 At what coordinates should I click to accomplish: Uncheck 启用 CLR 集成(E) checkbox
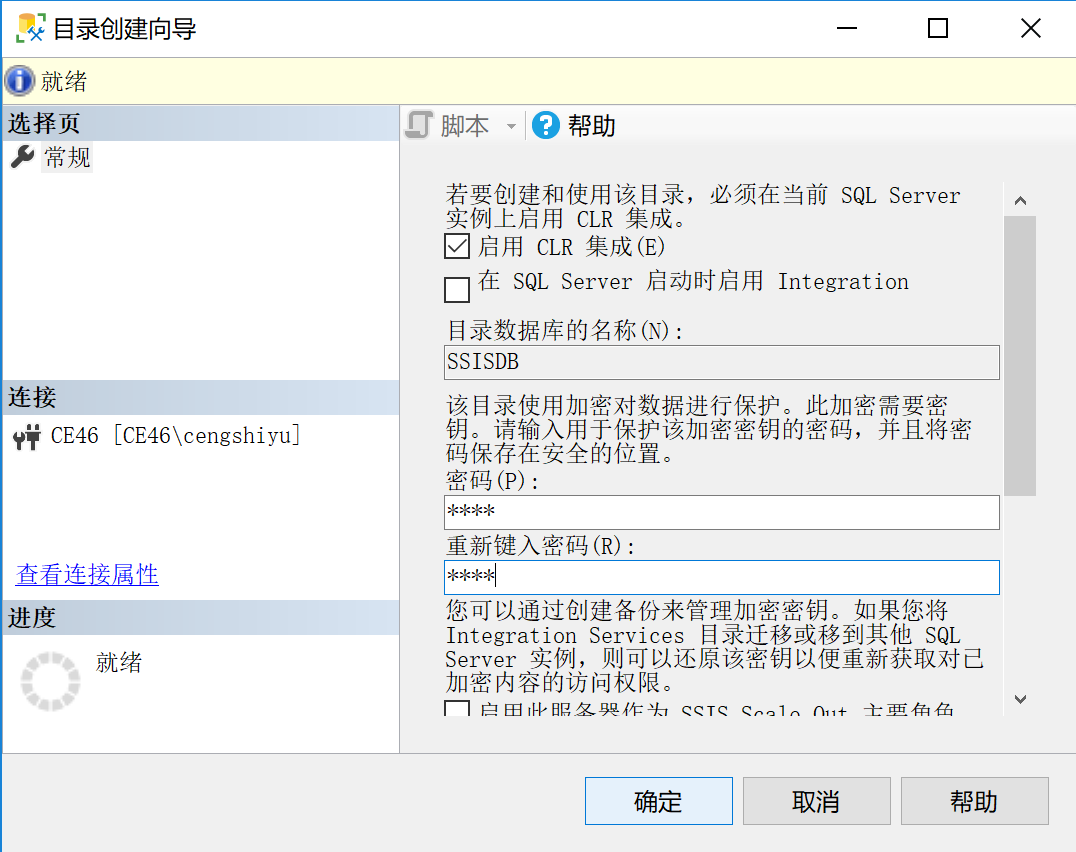[x=457, y=246]
